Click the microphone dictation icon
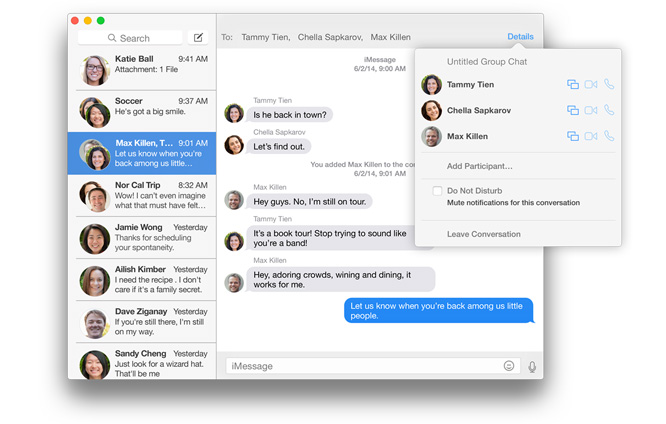 pos(532,366)
